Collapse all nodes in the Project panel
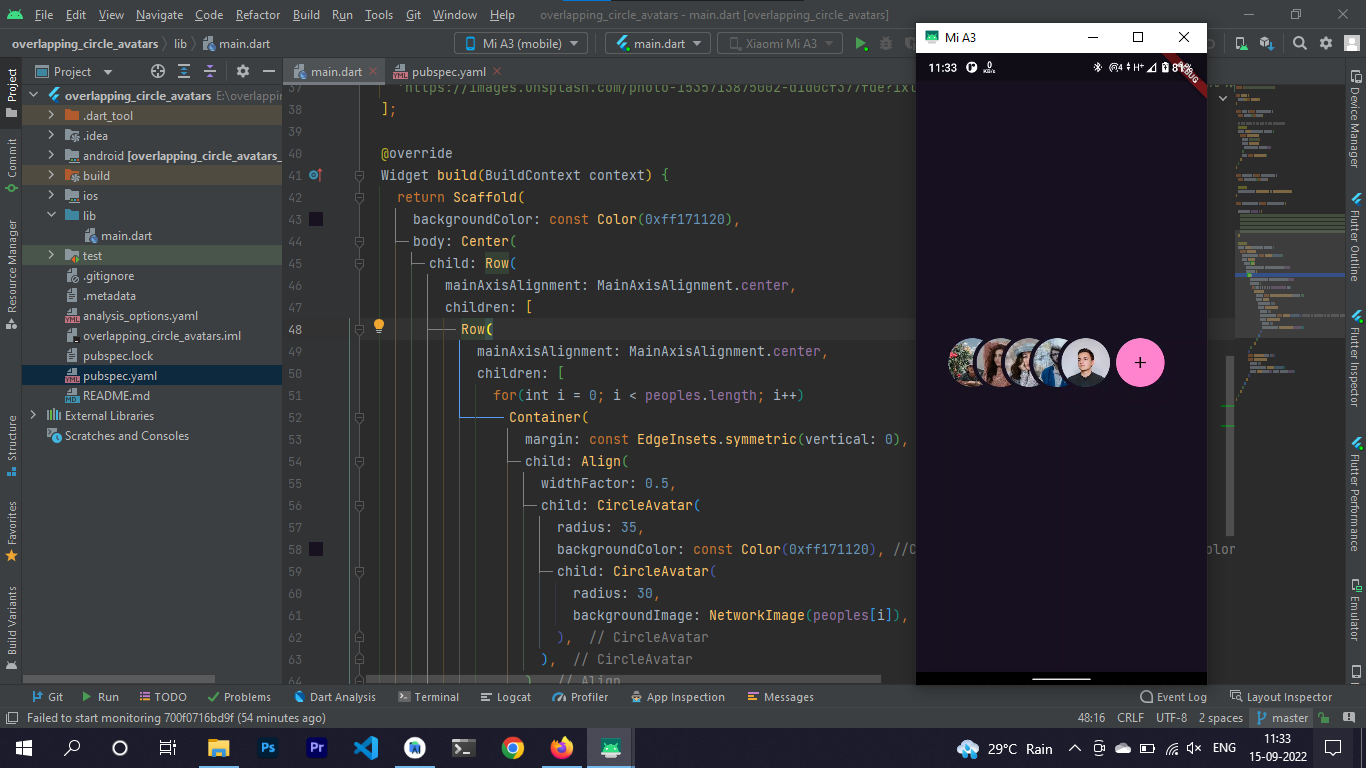Image resolution: width=1366 pixels, height=768 pixels. click(x=208, y=71)
